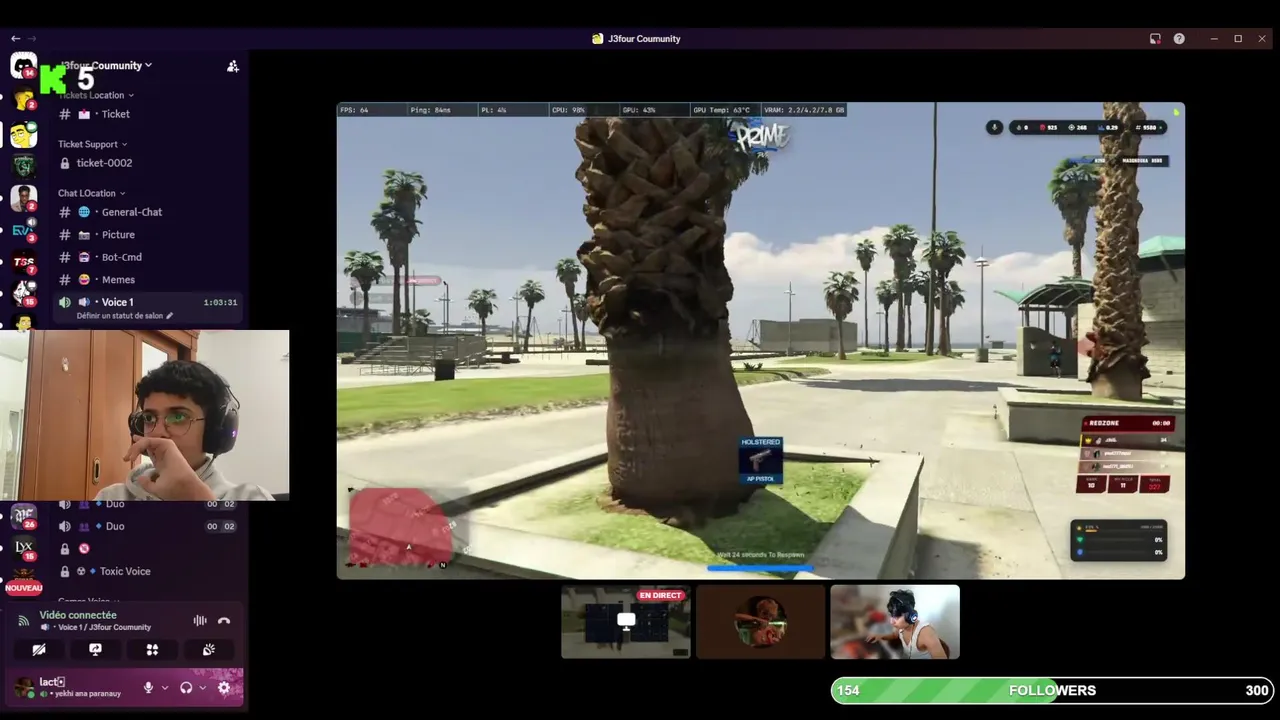Click 'Définir un statut de salon' link
1280x720 pixels.
[x=120, y=316]
